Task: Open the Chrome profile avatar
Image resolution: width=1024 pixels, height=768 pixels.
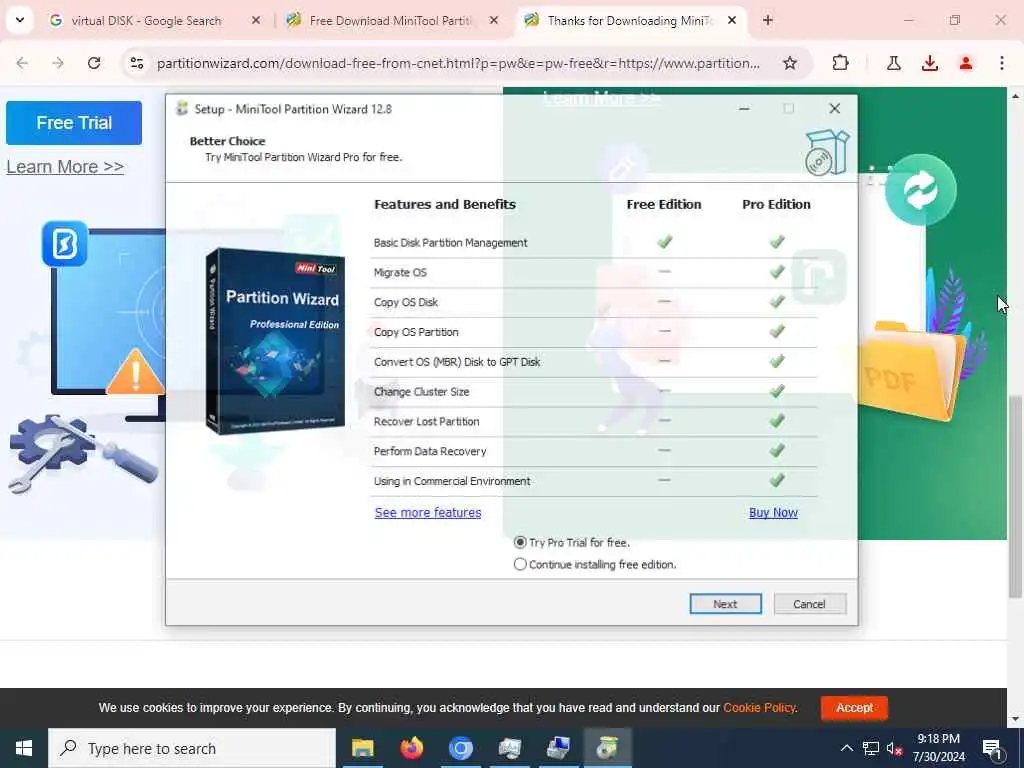Action: coord(966,63)
